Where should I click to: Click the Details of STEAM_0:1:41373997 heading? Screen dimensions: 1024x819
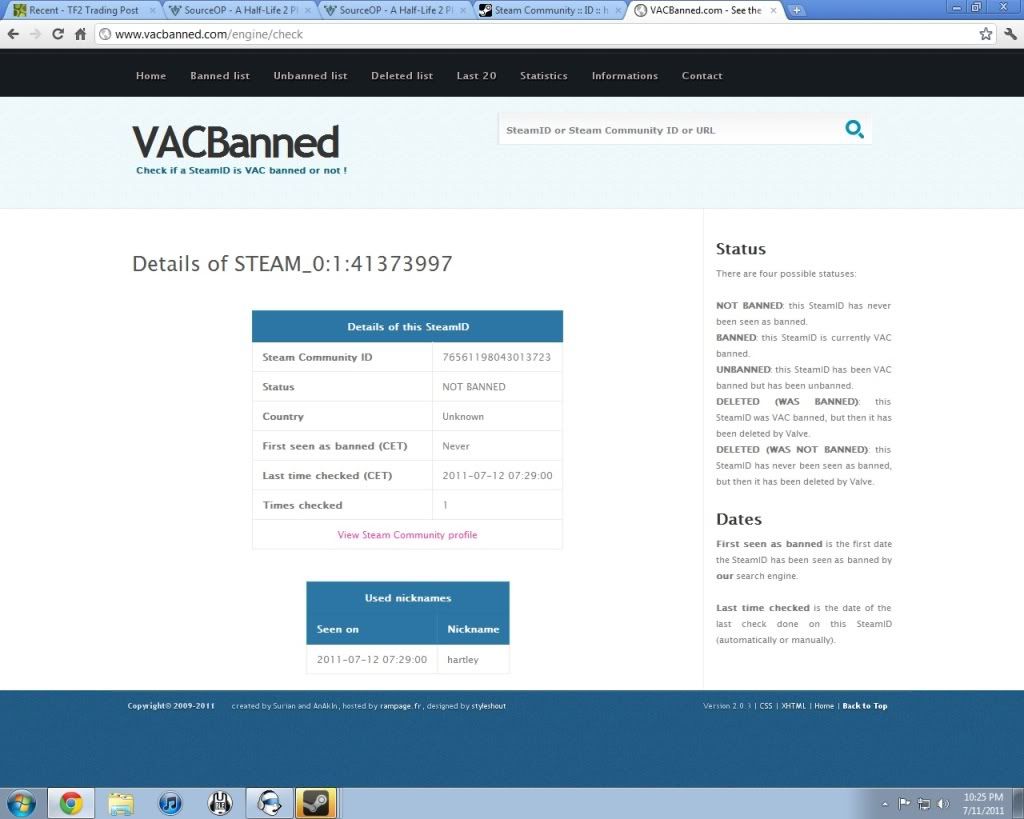point(292,264)
